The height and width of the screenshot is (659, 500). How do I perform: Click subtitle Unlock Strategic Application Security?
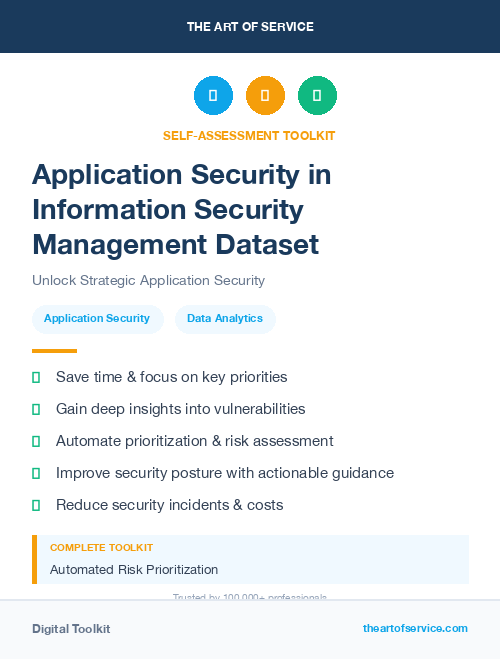[x=149, y=280]
